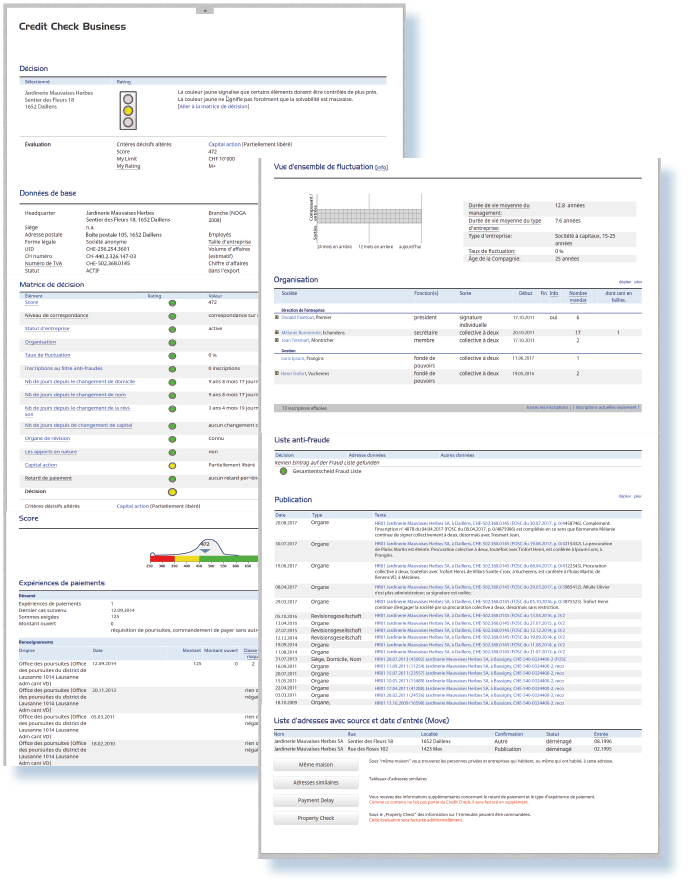Image resolution: width=688 pixels, height=885 pixels.
Task: Click the yellow Décision rating dot
Action: [172, 492]
